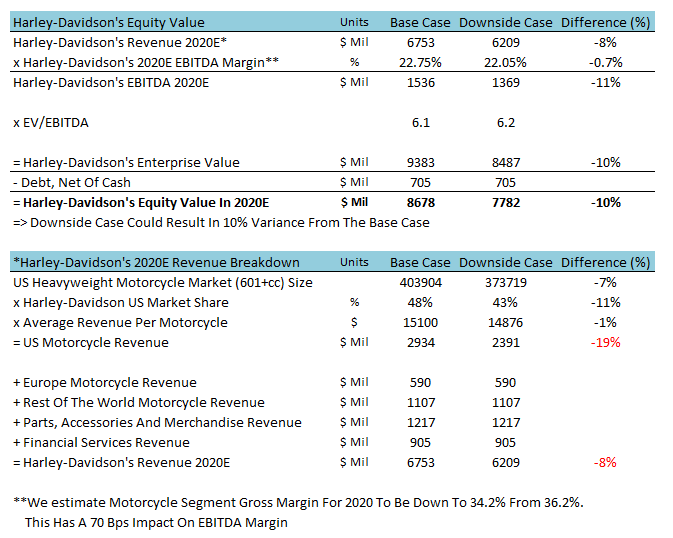
Task: Click the "Harley-Davidson's Equity Value" table header
Action: (x=109, y=22)
